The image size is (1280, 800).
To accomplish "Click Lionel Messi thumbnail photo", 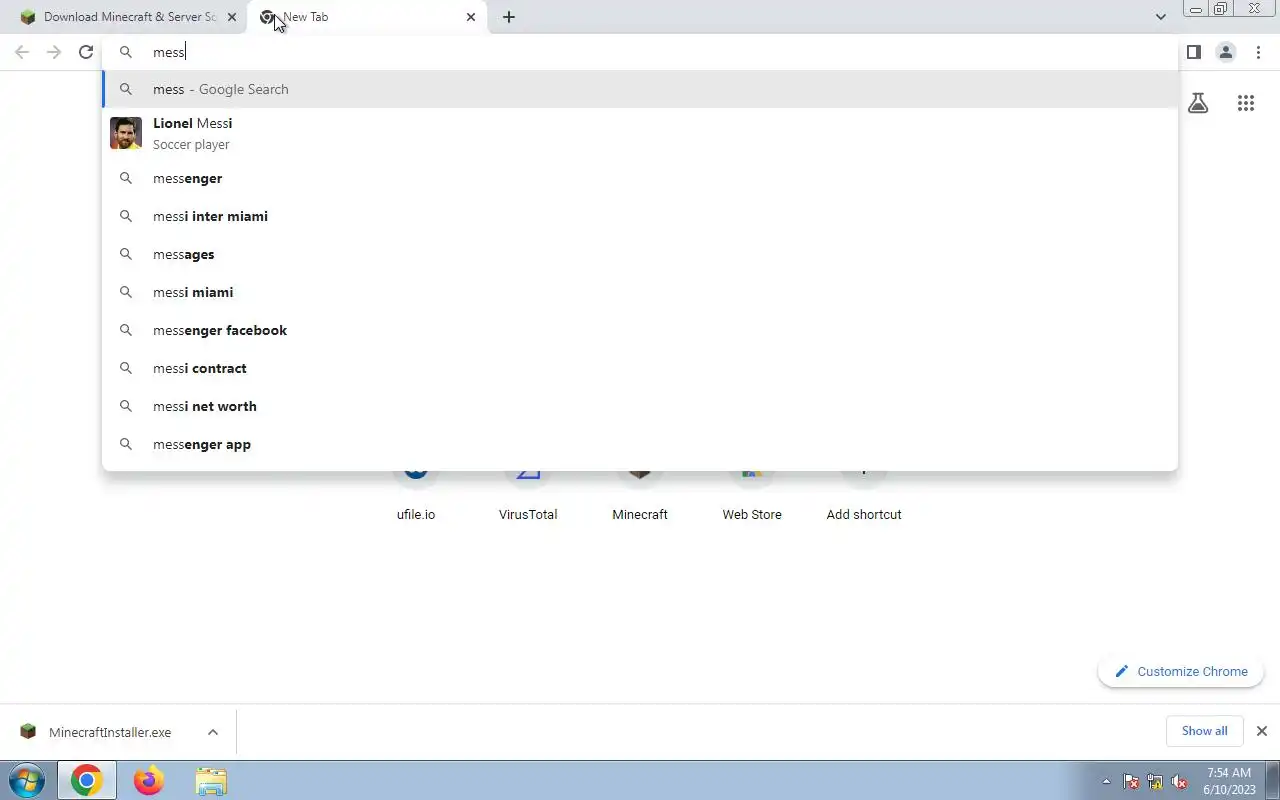I will 126,133.
